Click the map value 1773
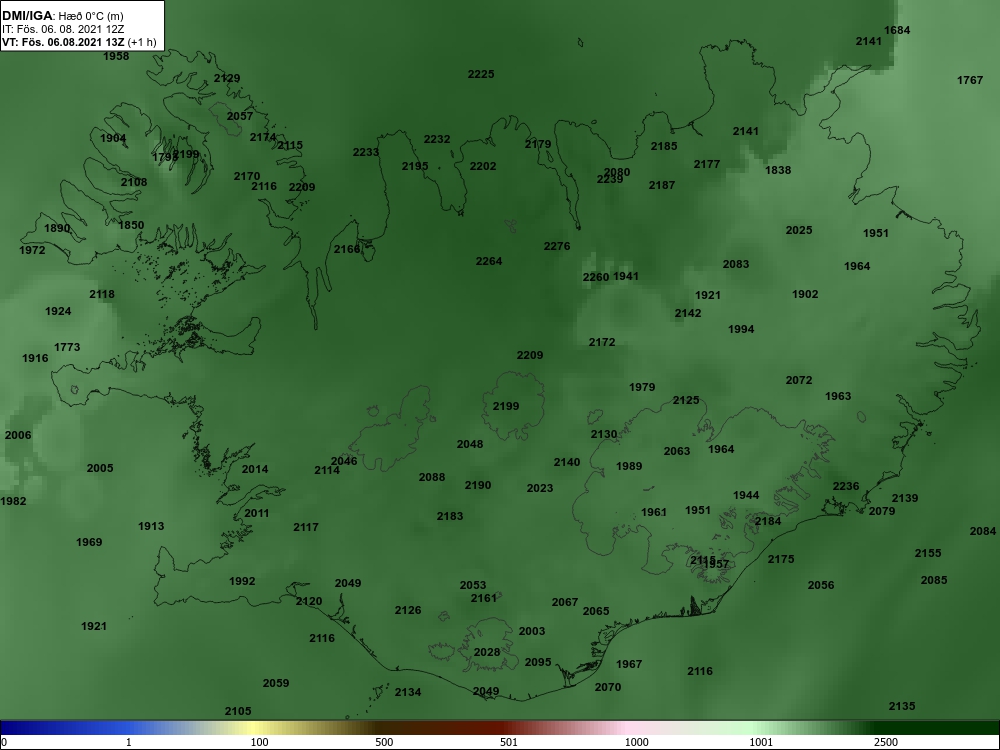 coord(67,347)
